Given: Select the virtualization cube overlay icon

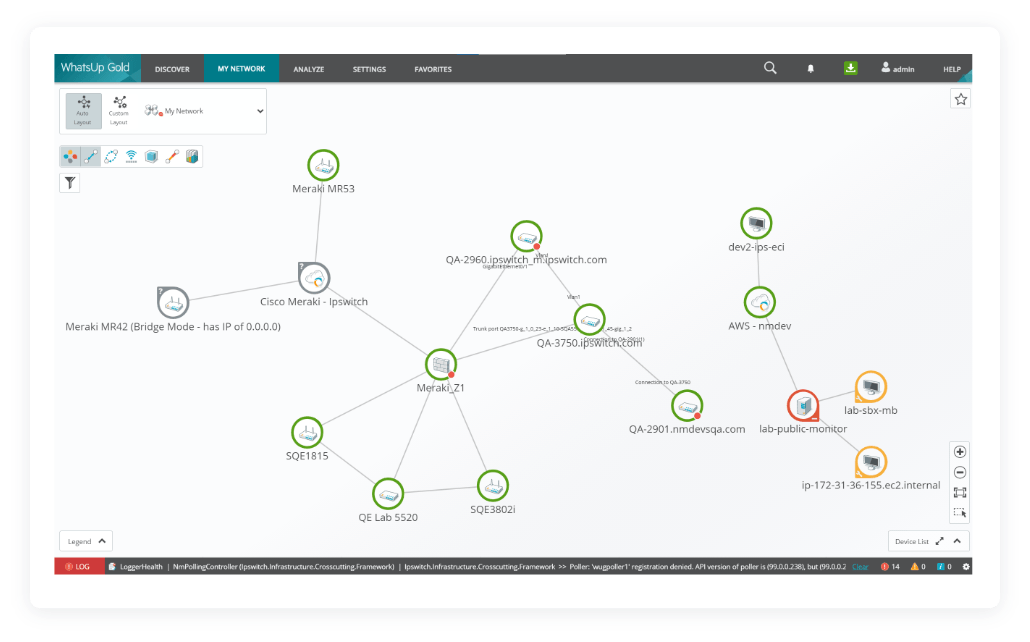Looking at the screenshot, I should tap(150, 156).
